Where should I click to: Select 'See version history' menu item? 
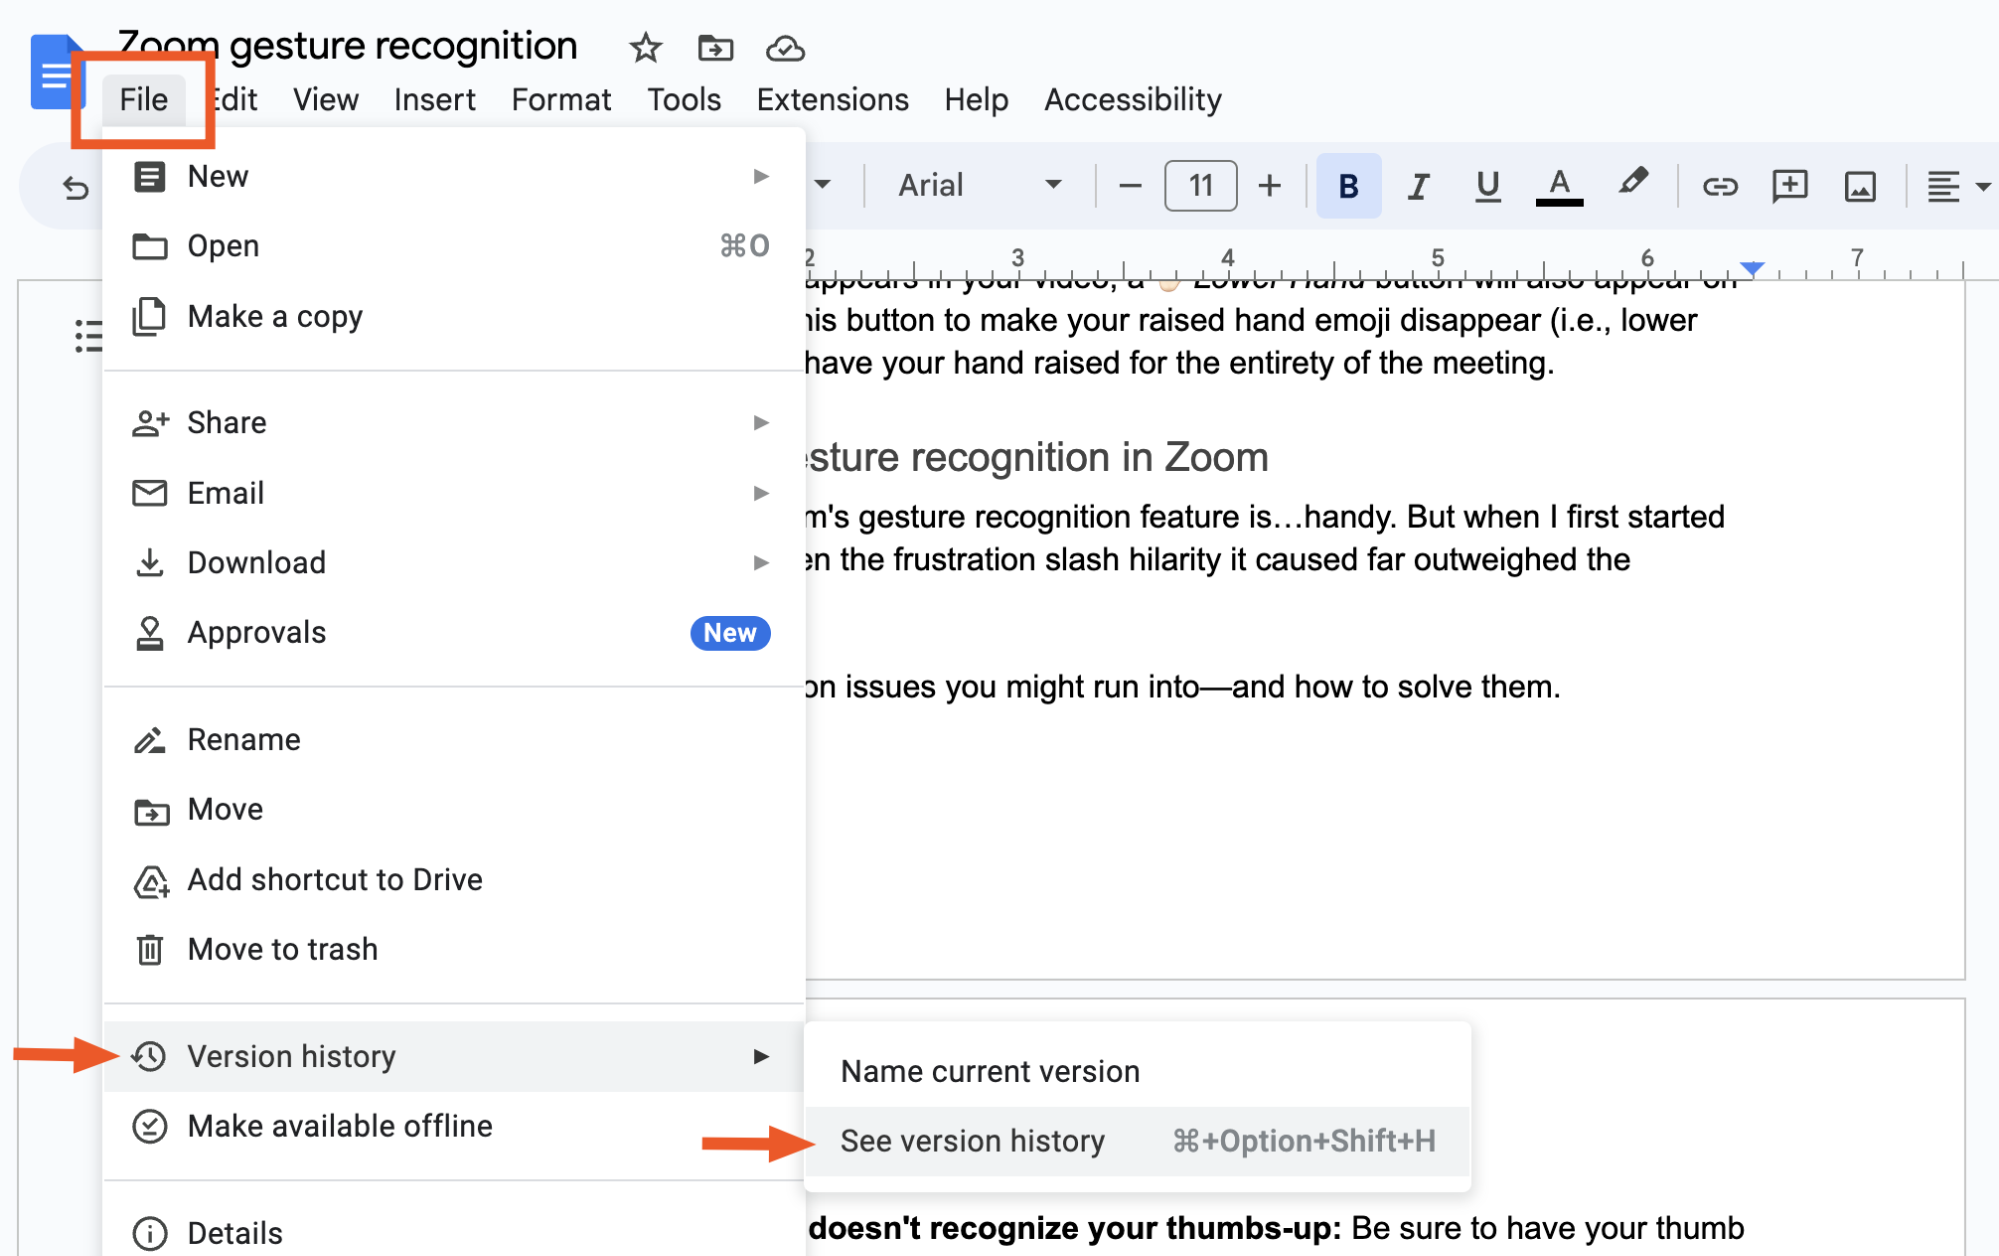(x=972, y=1140)
